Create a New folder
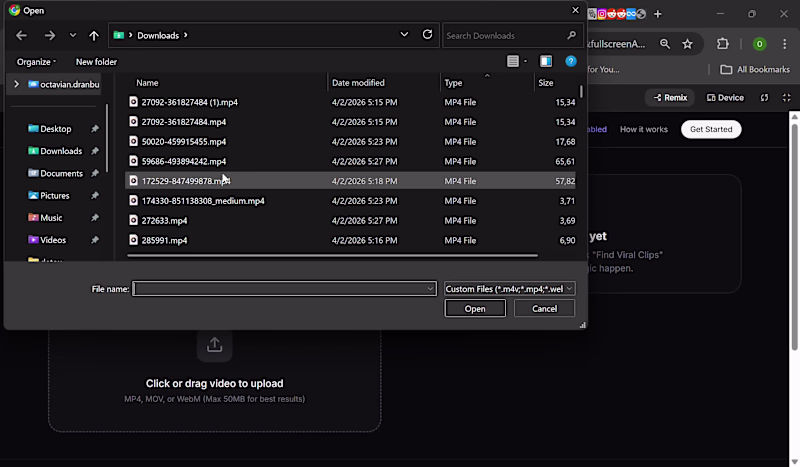Viewport: 800px width, 467px height. (96, 62)
